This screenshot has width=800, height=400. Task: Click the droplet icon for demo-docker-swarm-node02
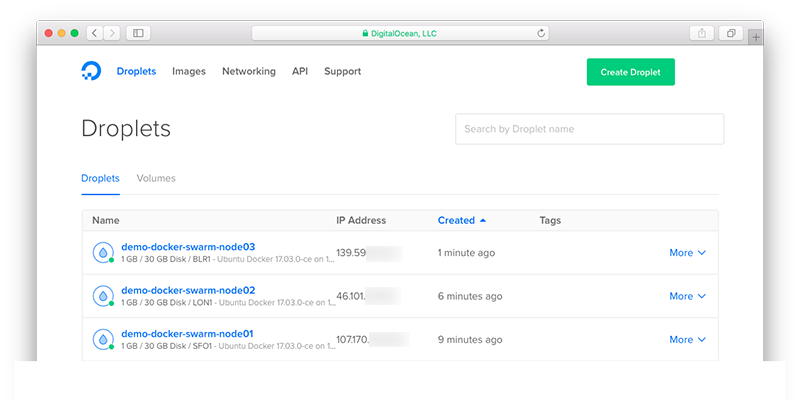click(103, 296)
